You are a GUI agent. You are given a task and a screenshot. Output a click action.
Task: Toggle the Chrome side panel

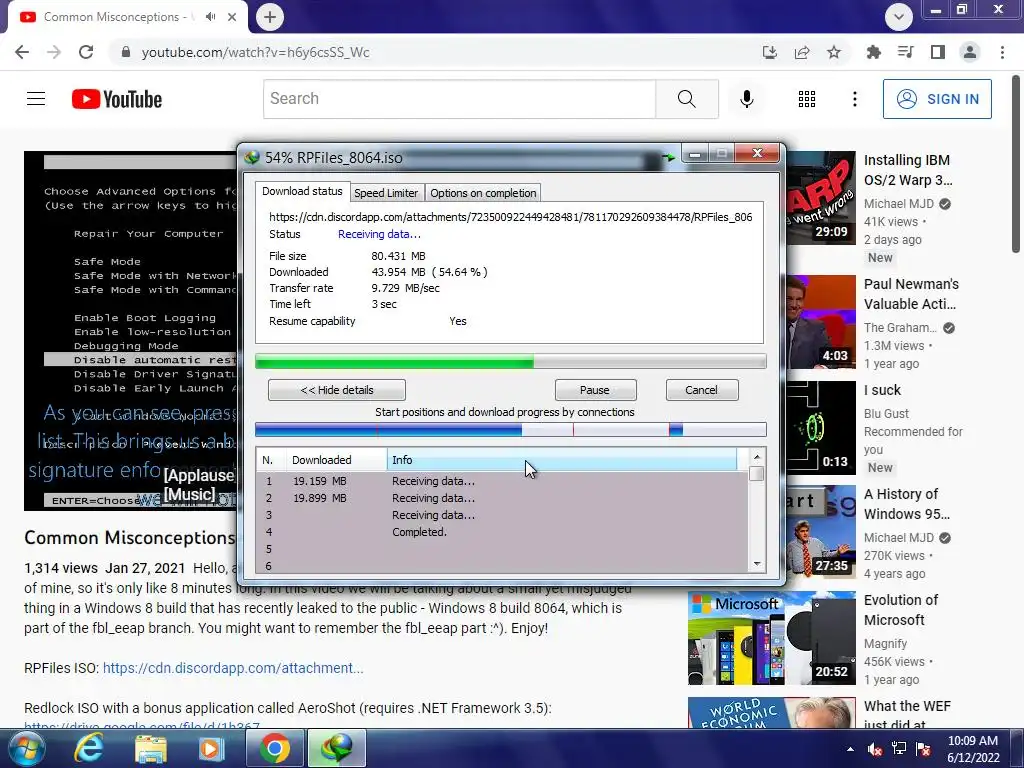coord(938,52)
